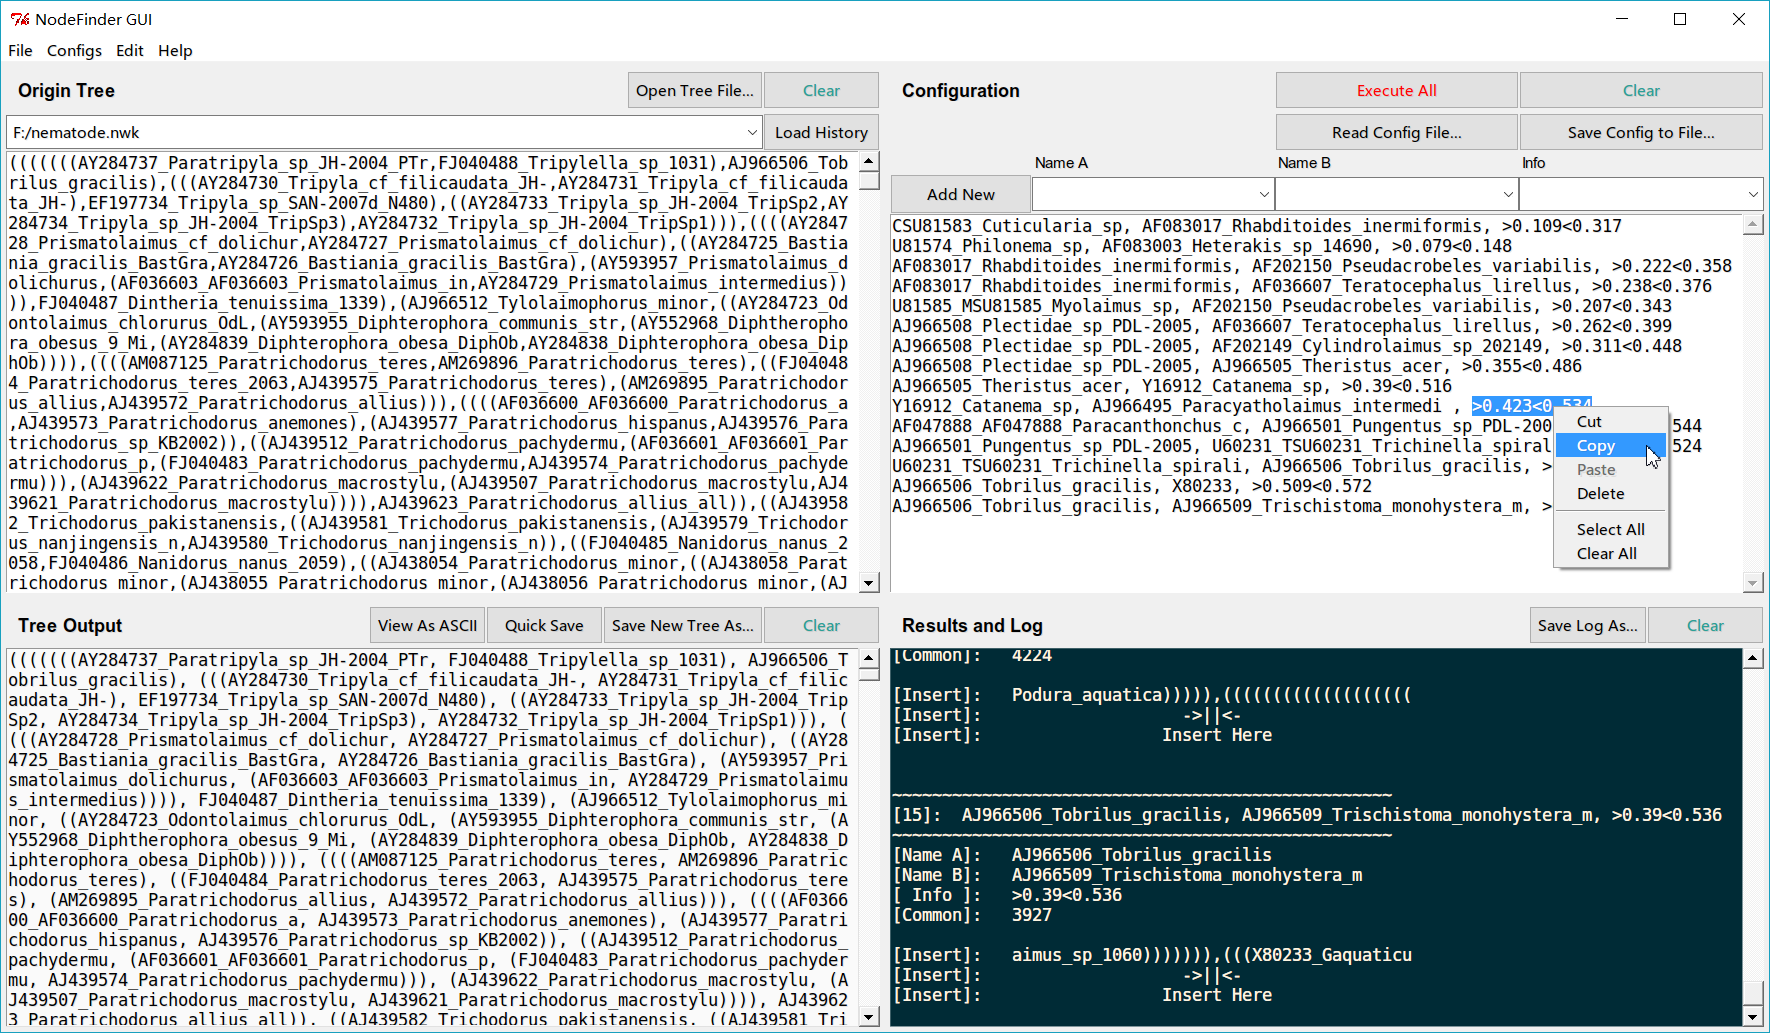This screenshot has height=1033, width=1770.
Task: Expand the tree file path dropdown
Action: coord(752,132)
